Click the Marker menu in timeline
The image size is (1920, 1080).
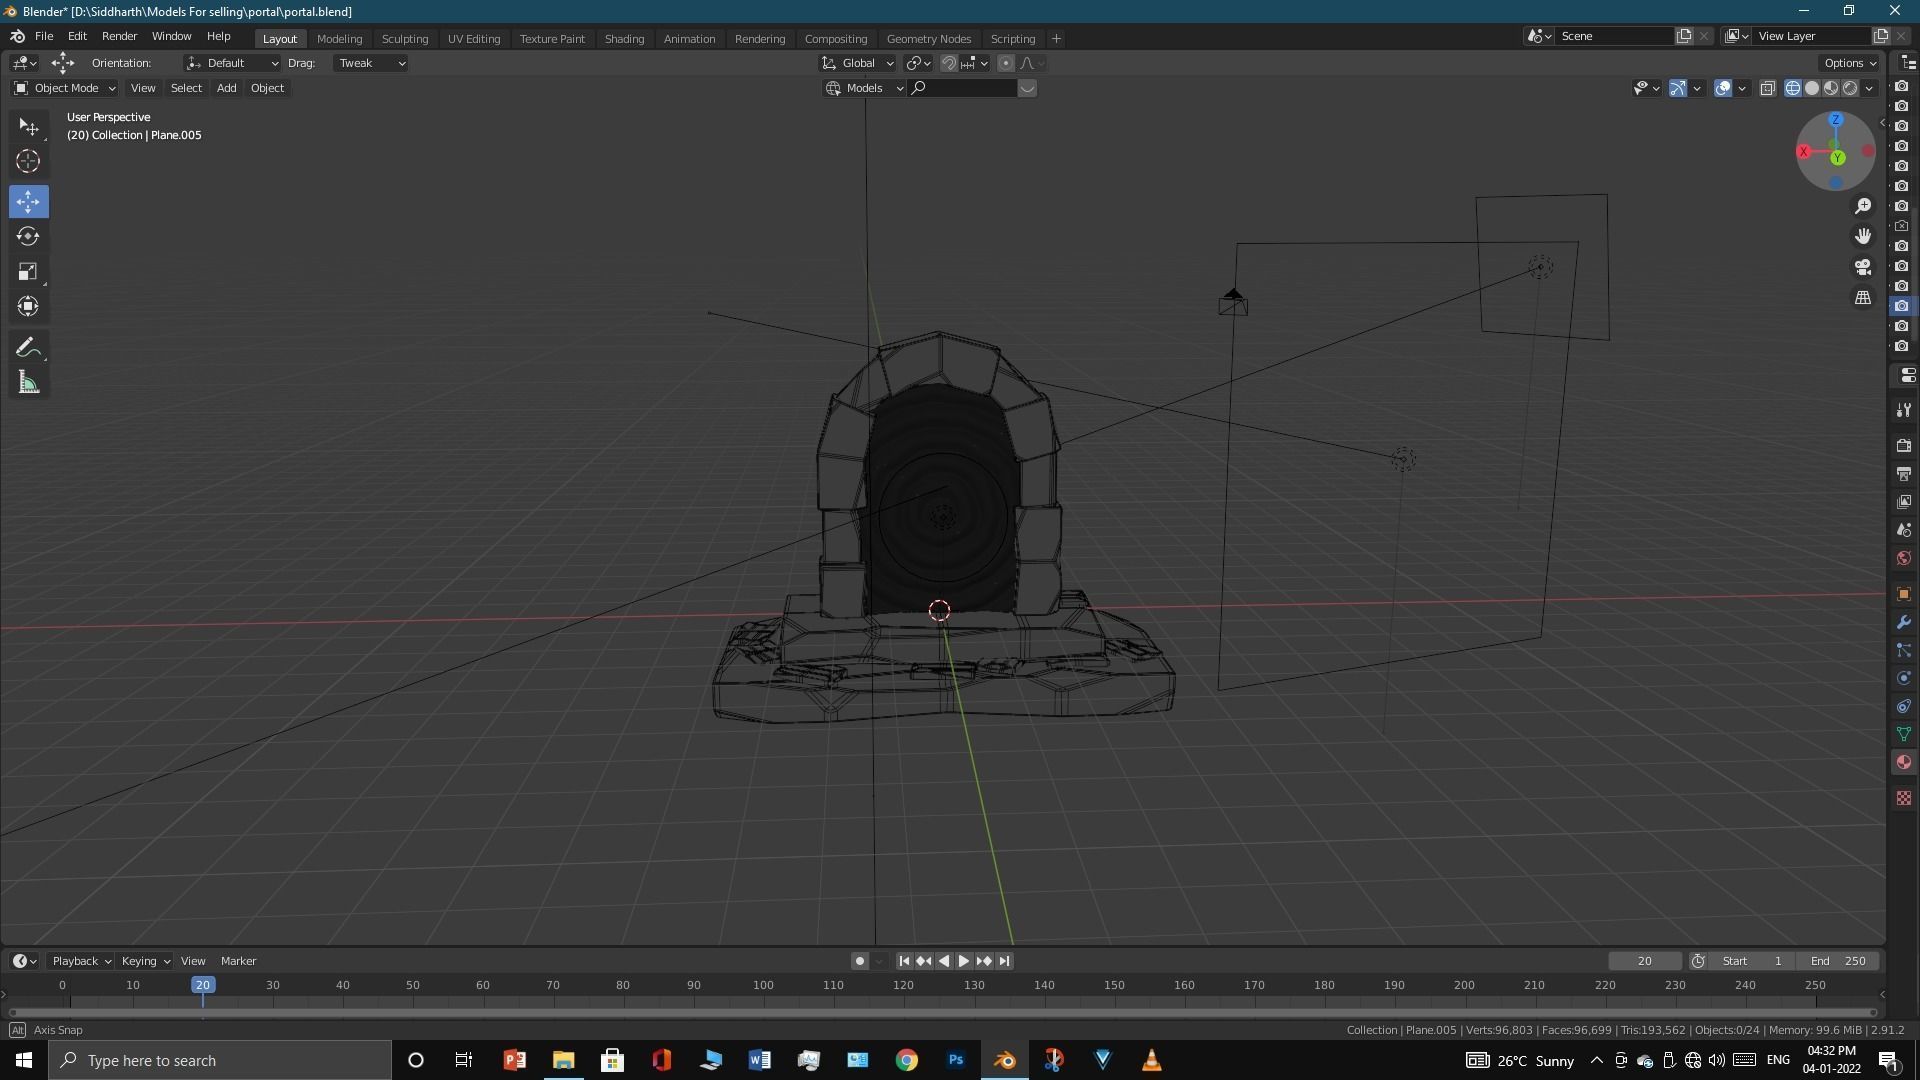(x=238, y=961)
